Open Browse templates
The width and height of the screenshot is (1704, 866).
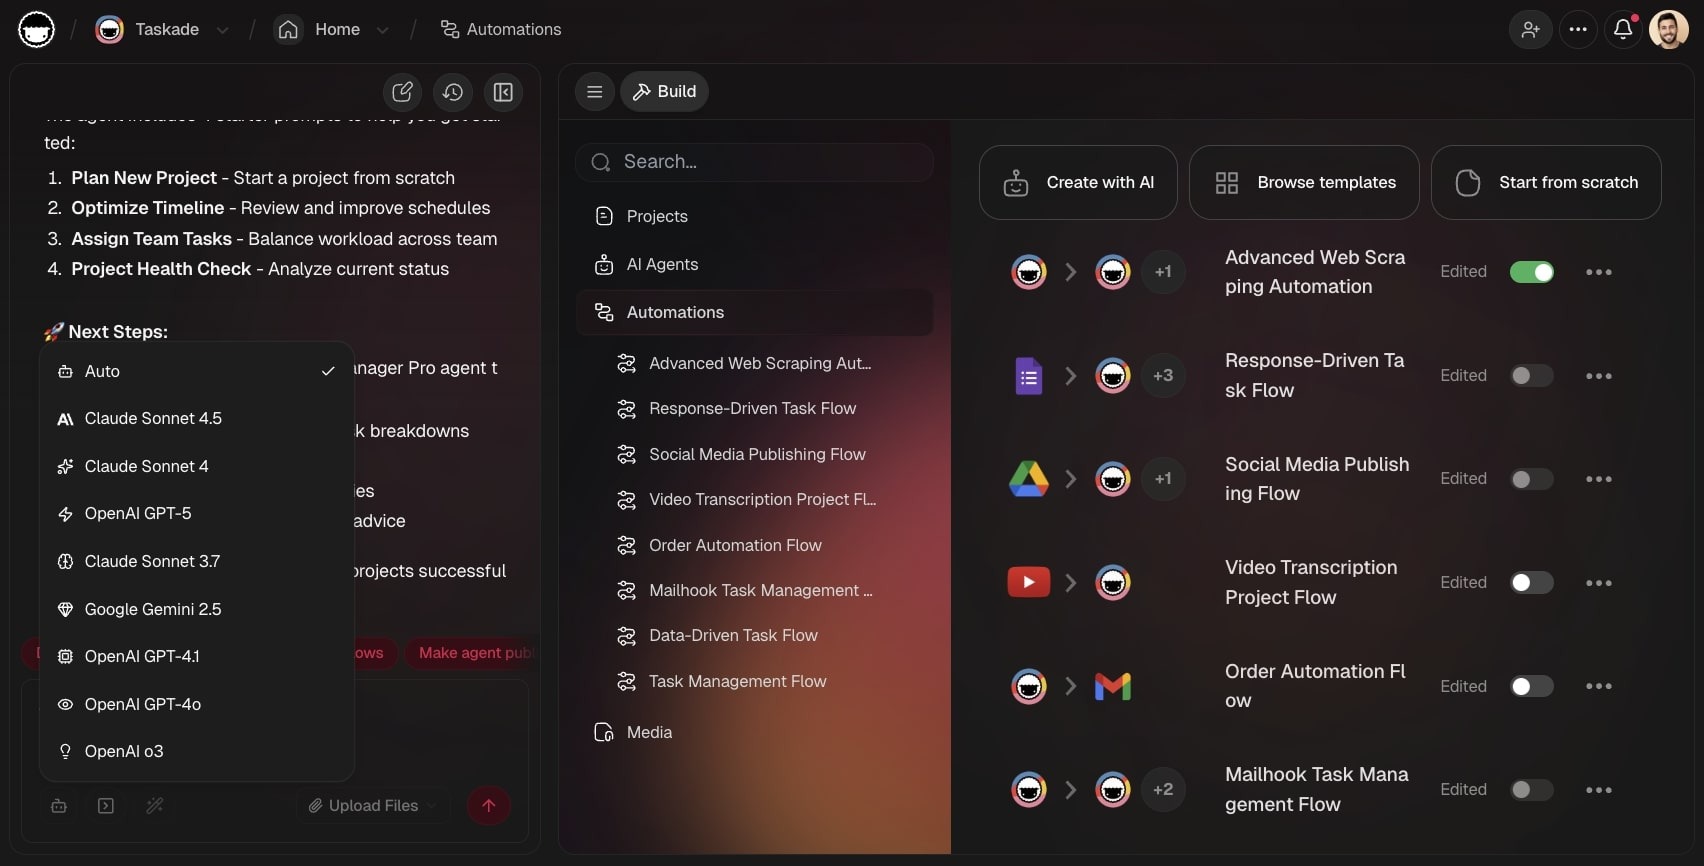(x=1304, y=183)
